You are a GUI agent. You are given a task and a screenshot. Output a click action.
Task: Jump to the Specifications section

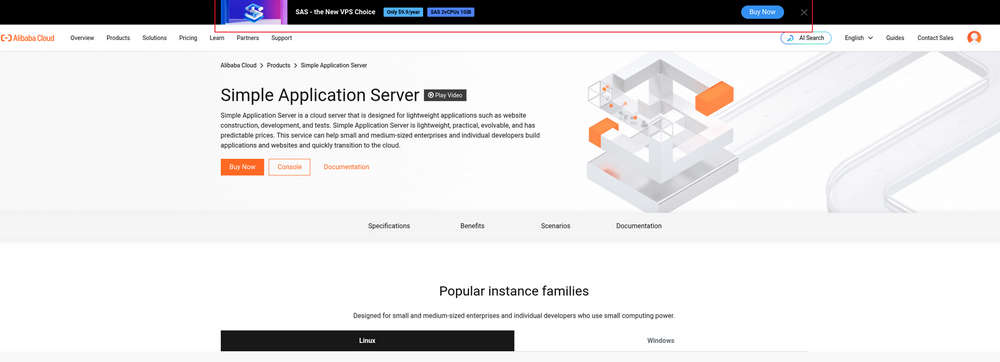point(389,226)
